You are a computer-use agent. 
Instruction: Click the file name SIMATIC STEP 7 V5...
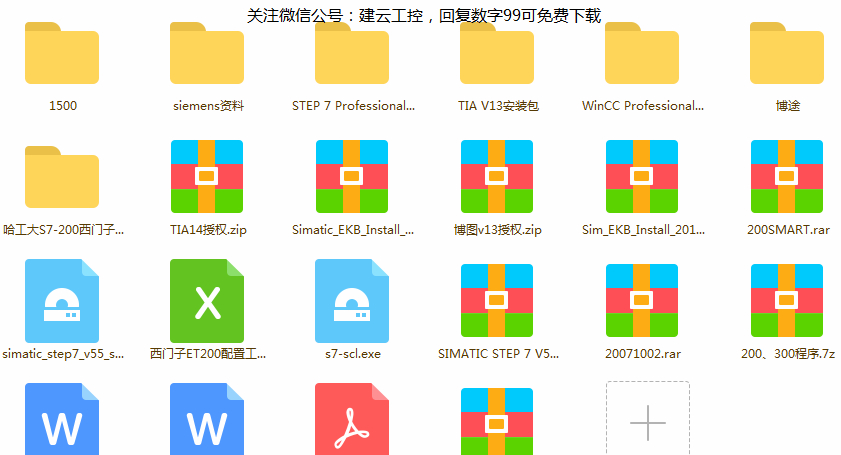[x=498, y=354]
